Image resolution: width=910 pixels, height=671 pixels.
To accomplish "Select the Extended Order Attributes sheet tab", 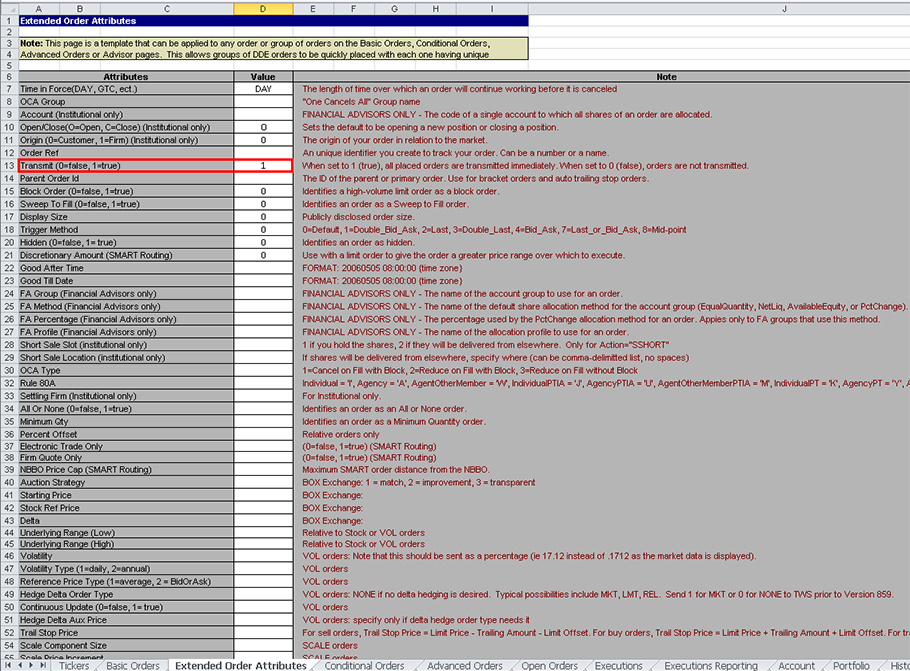I will pos(240,666).
